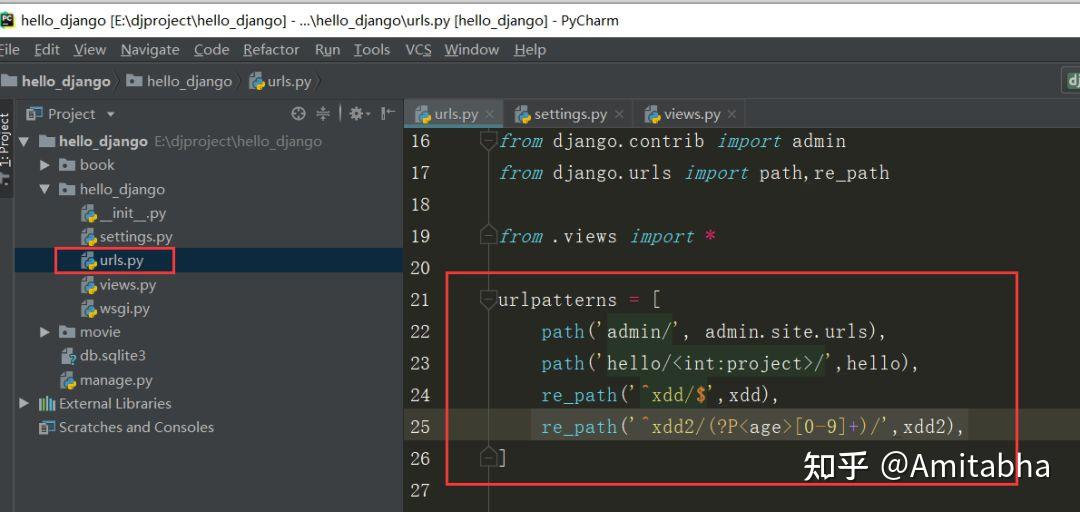This screenshot has width=1080, height=512.
Task: Open the Code menu
Action: click(x=211, y=50)
